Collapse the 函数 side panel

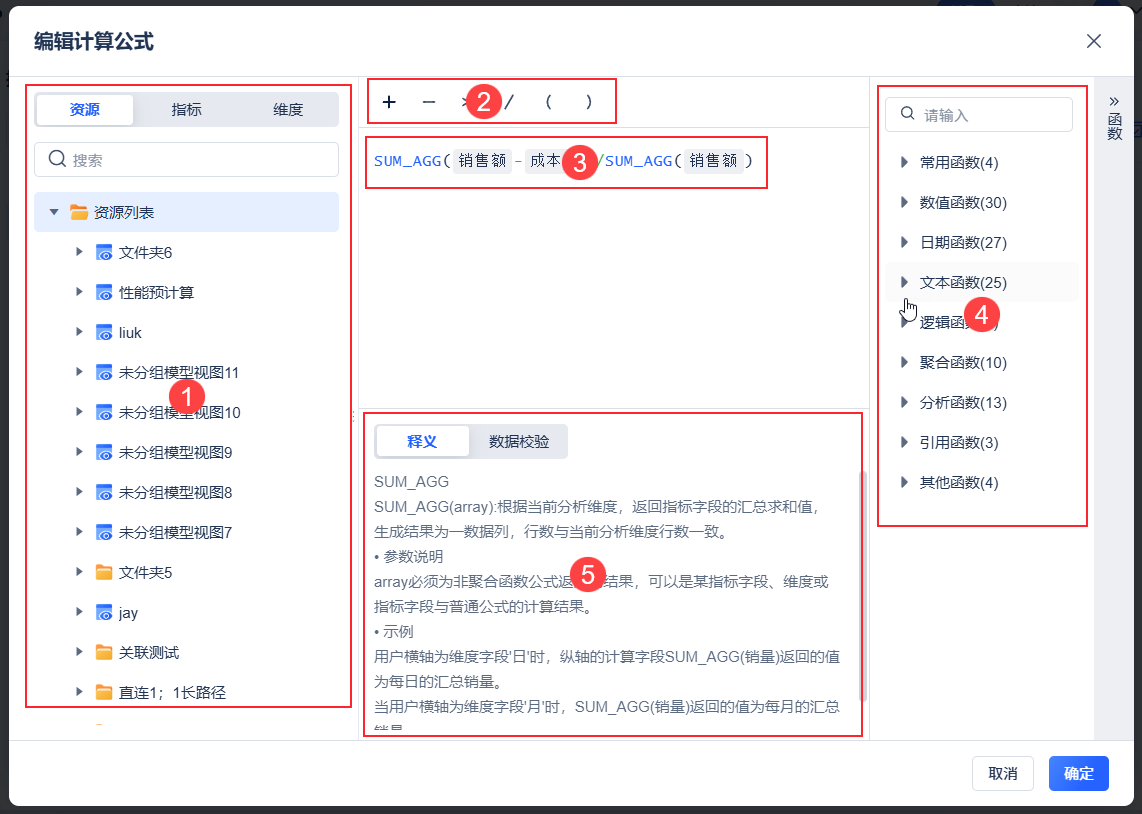pos(1114,102)
